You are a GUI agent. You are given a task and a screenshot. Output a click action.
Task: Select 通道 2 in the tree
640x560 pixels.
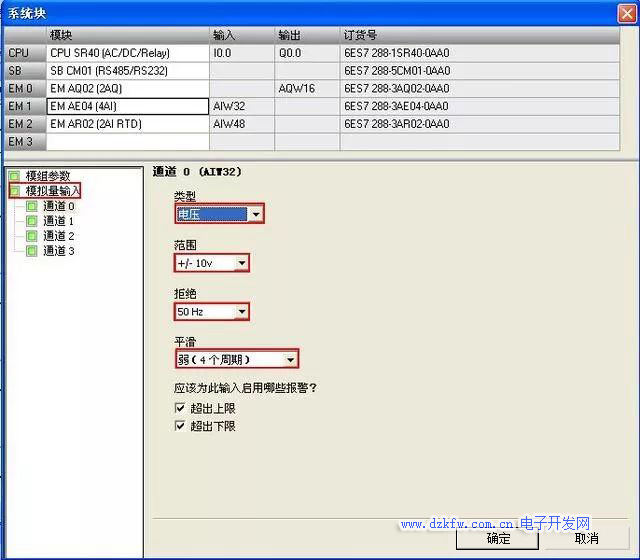pos(59,236)
